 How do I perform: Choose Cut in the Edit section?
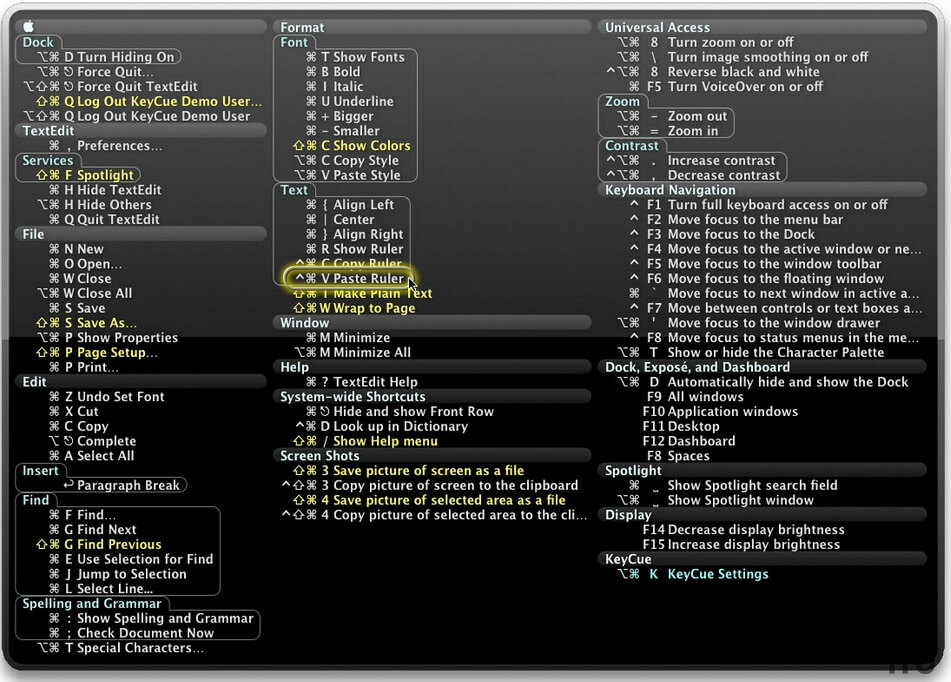click(x=73, y=411)
